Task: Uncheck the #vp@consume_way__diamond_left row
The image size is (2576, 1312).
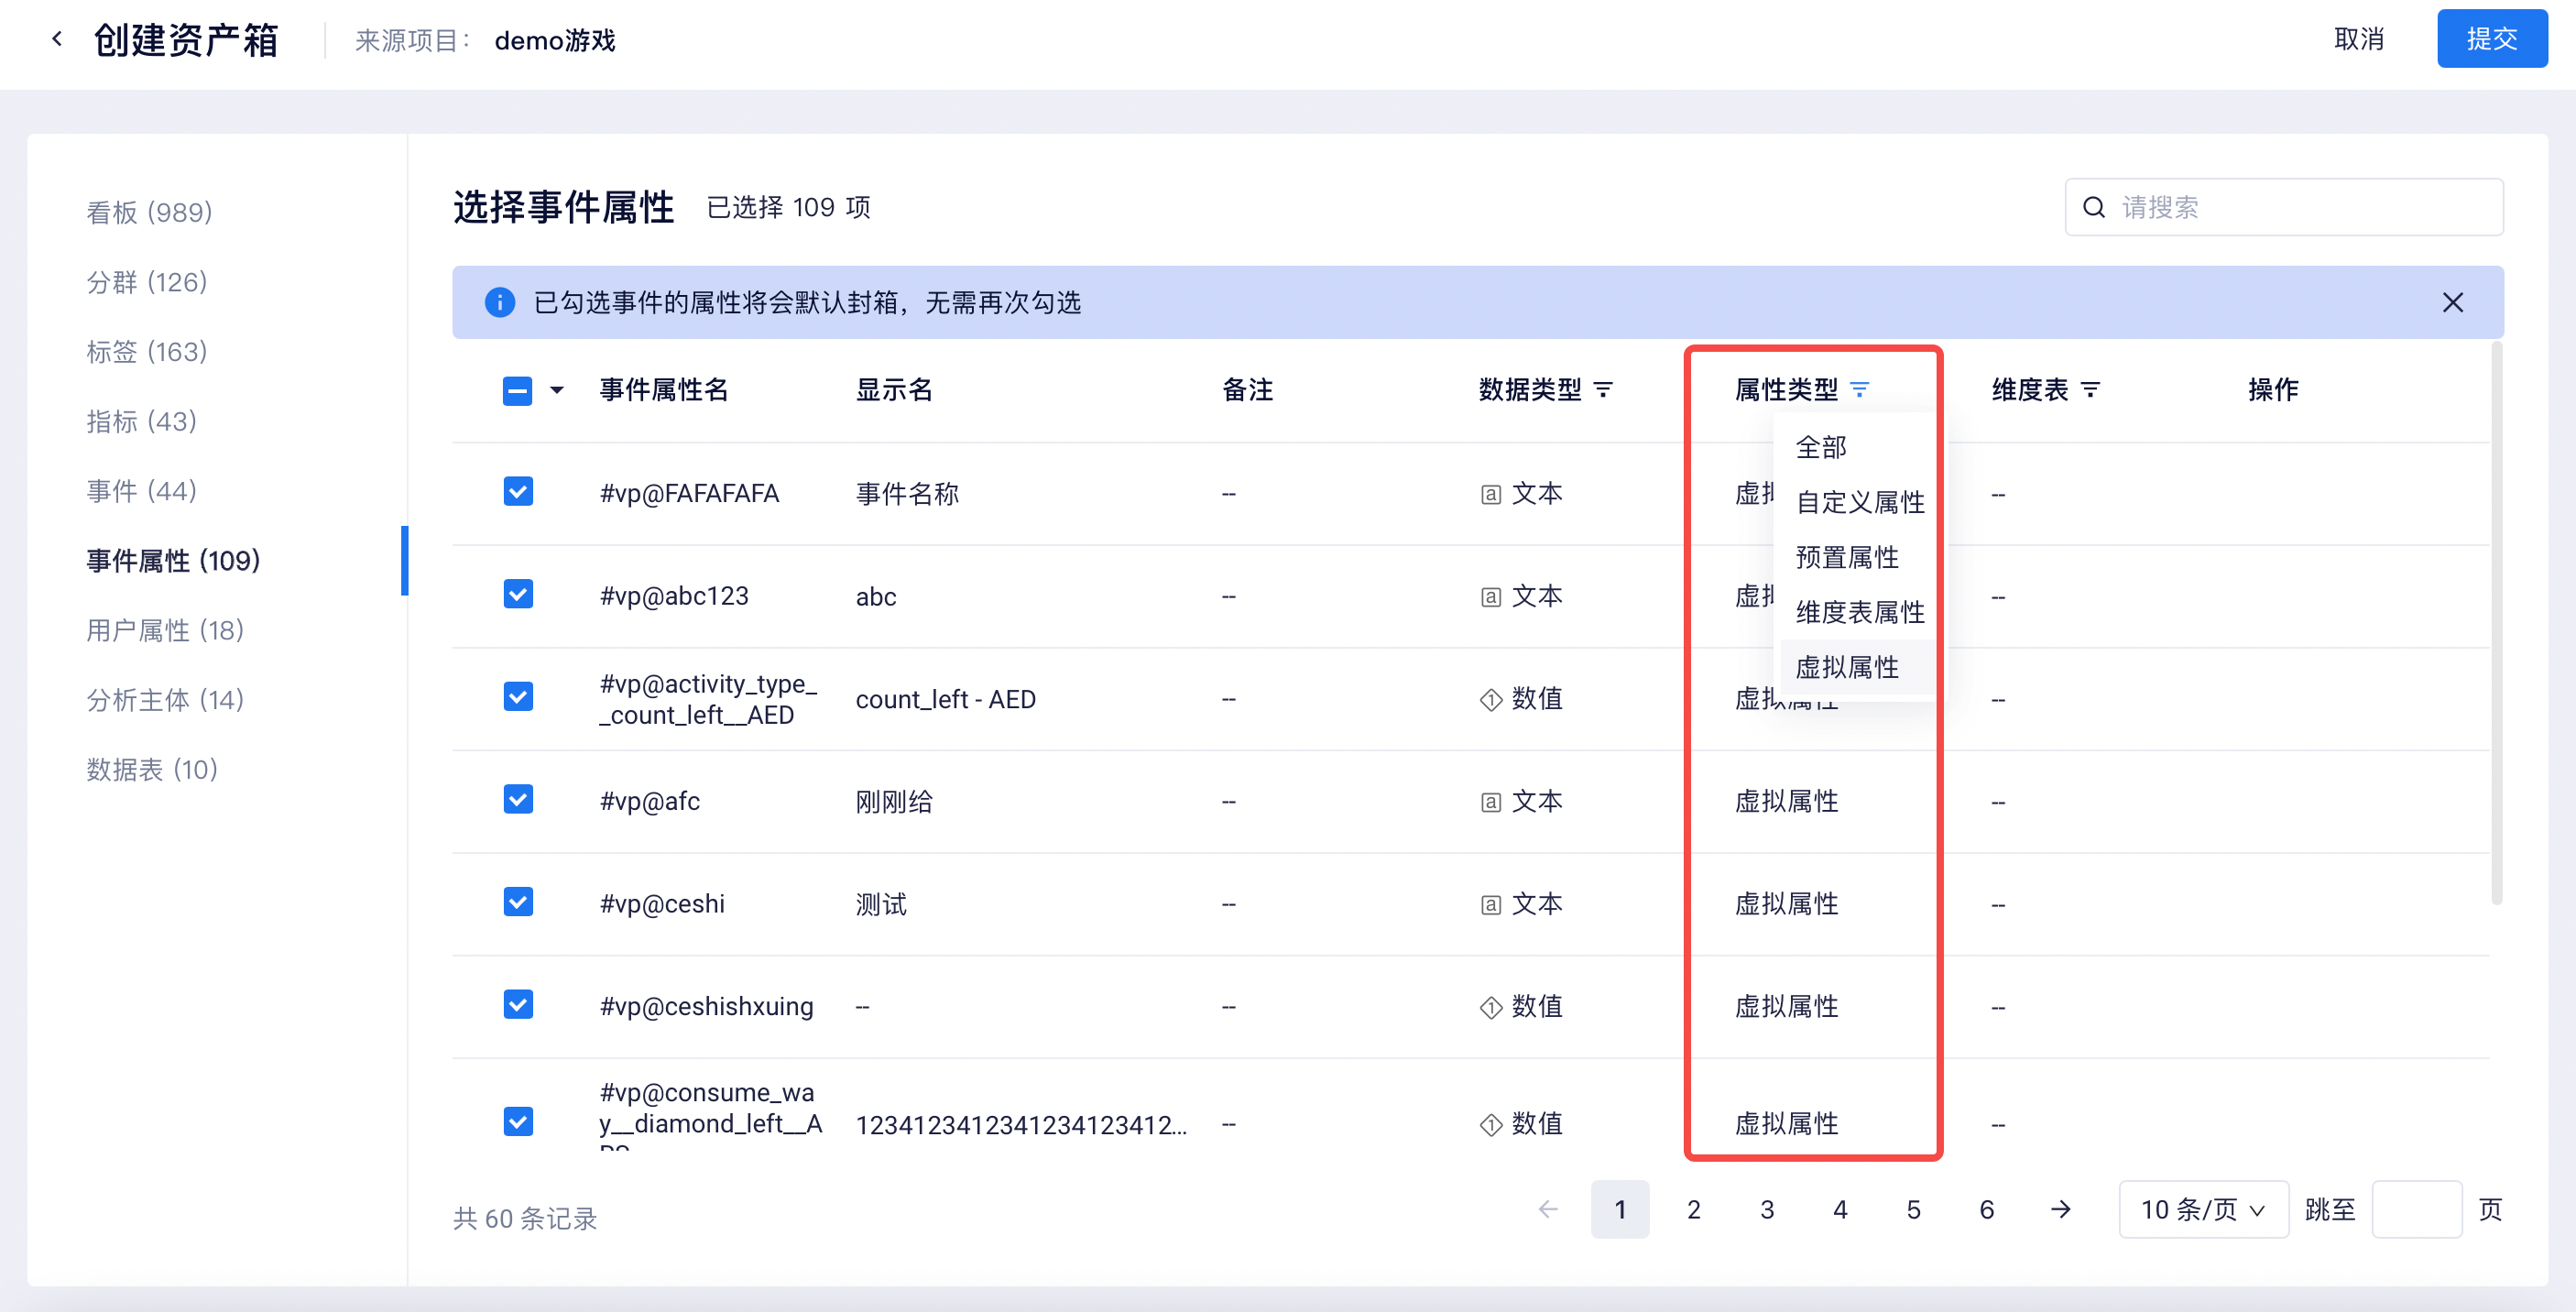Action: click(517, 1121)
